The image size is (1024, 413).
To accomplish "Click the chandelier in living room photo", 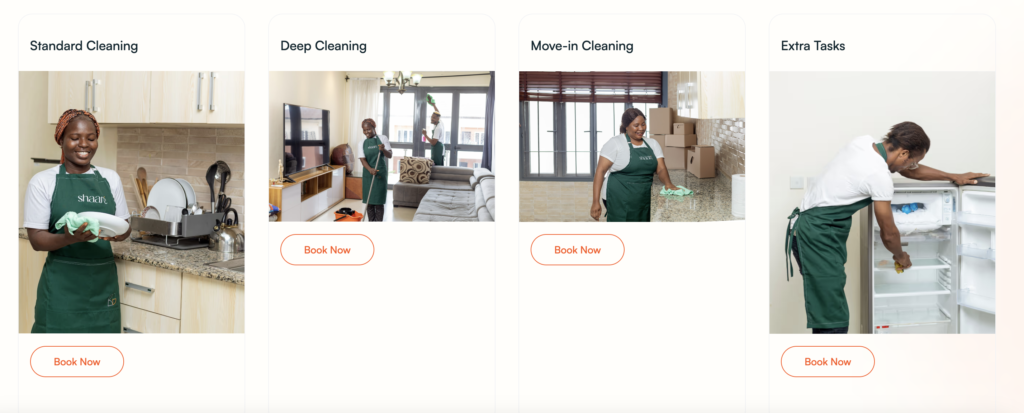I will pyautogui.click(x=402, y=80).
